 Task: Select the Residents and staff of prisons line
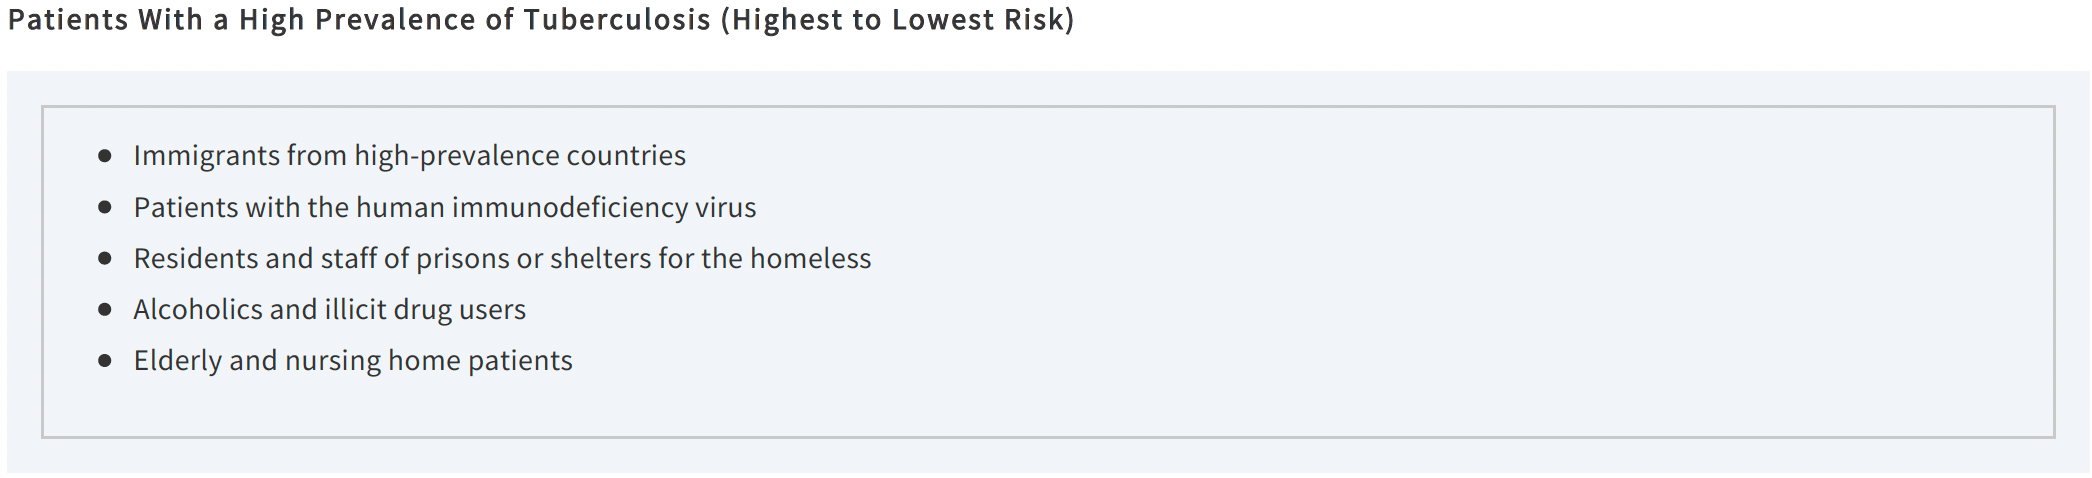503,258
